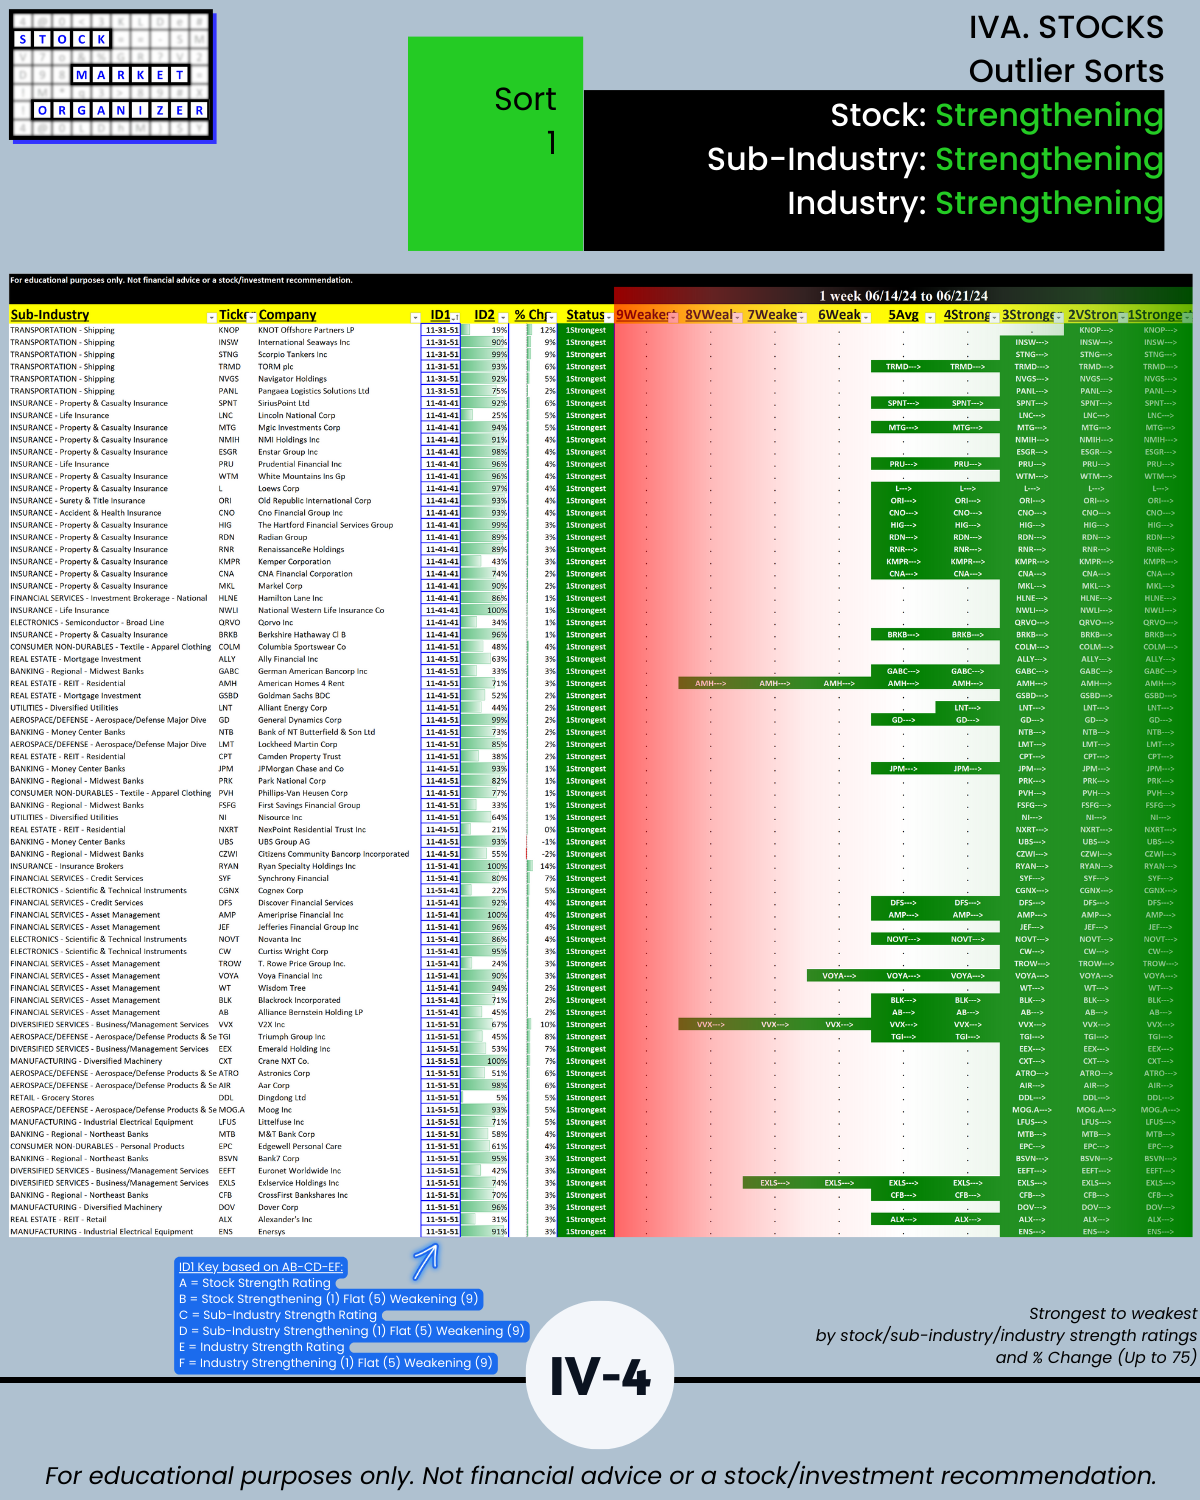This screenshot has height=1500, width=1200.
Task: Open the 1Strongest column filter dropdown
Action: (1187, 317)
